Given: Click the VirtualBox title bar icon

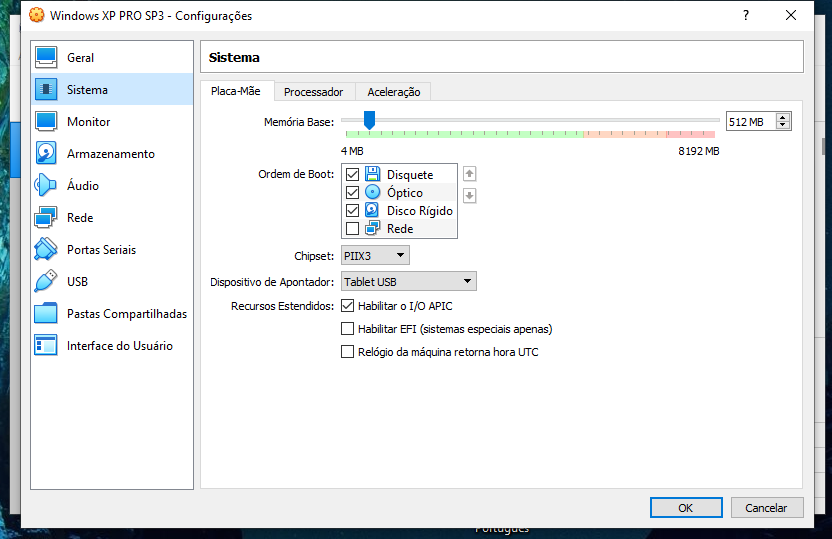Looking at the screenshot, I should 37,15.
